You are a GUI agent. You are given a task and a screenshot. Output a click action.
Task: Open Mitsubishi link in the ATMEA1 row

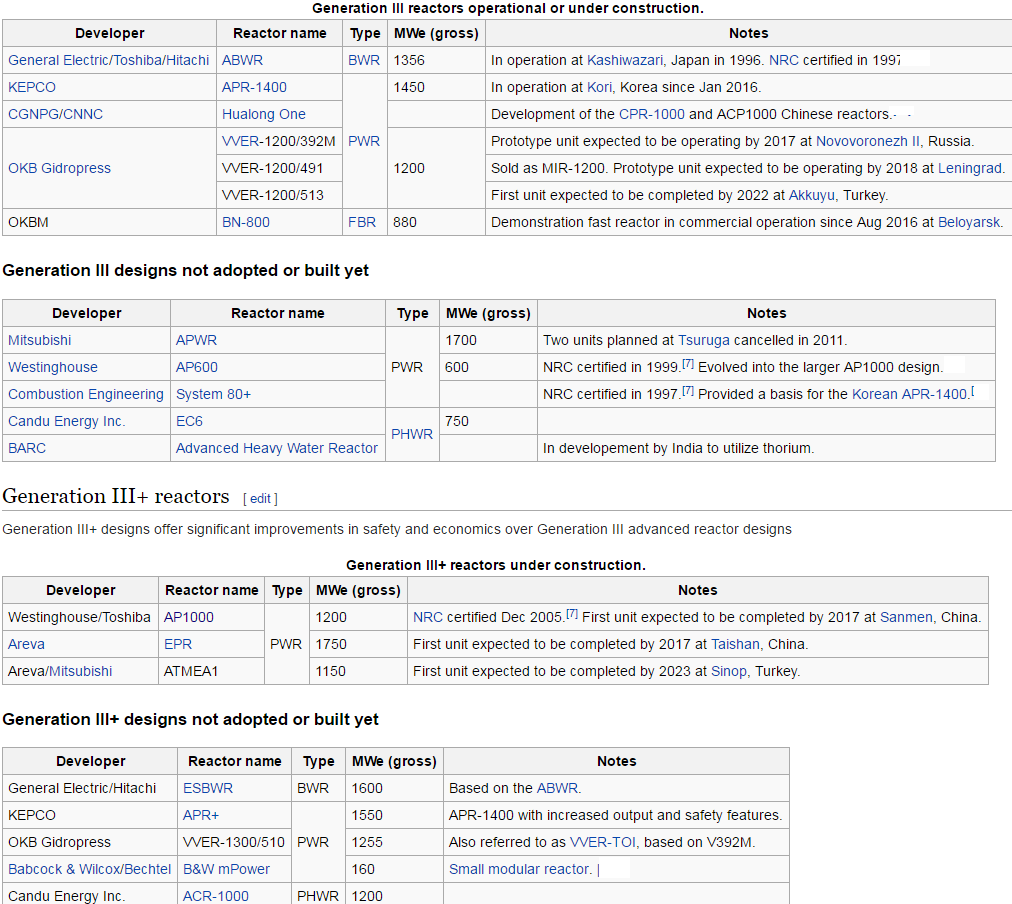coord(81,672)
